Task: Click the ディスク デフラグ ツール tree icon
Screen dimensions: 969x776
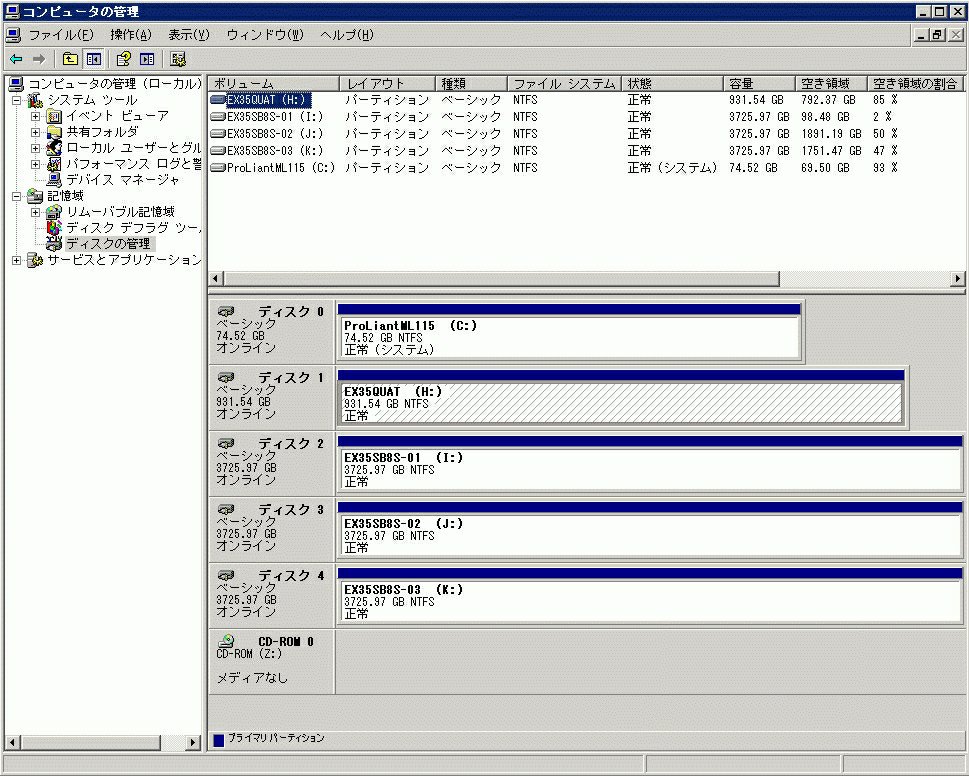Action: pos(54,227)
